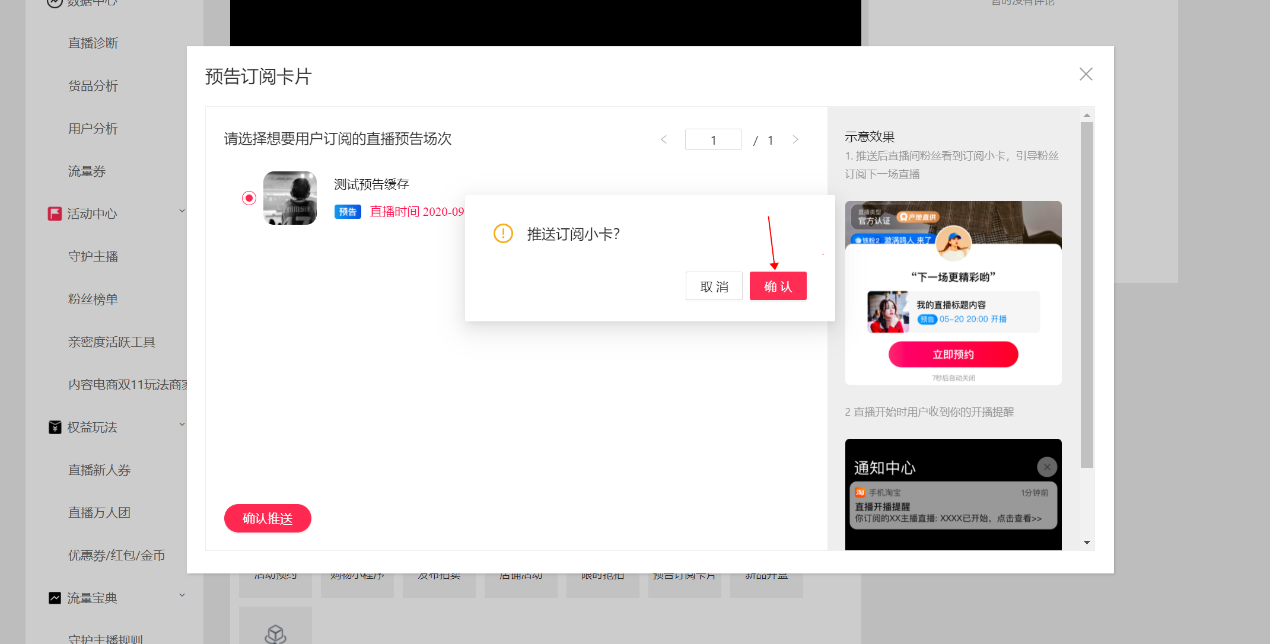Click the 权益玩法 sidebar icon
This screenshot has height=644, width=1270.
click(55, 427)
